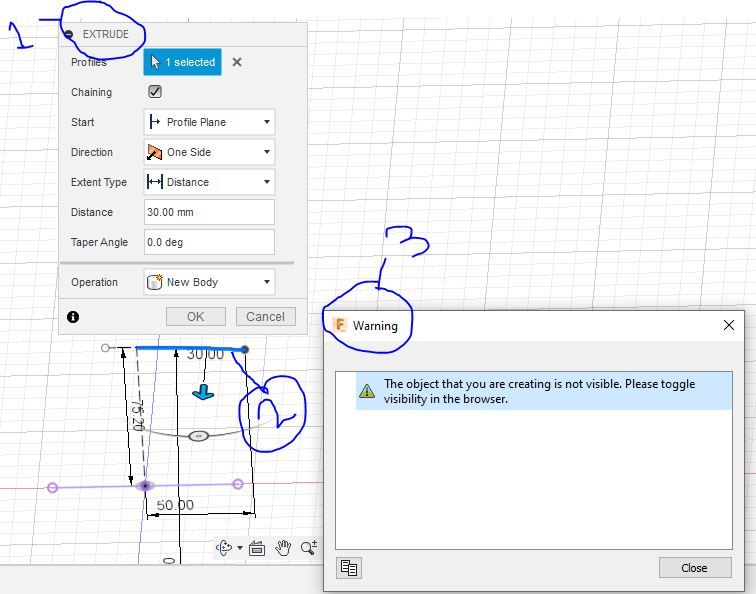Click the Close button in Warning dialog
This screenshot has height=594, width=756.
coord(695,568)
